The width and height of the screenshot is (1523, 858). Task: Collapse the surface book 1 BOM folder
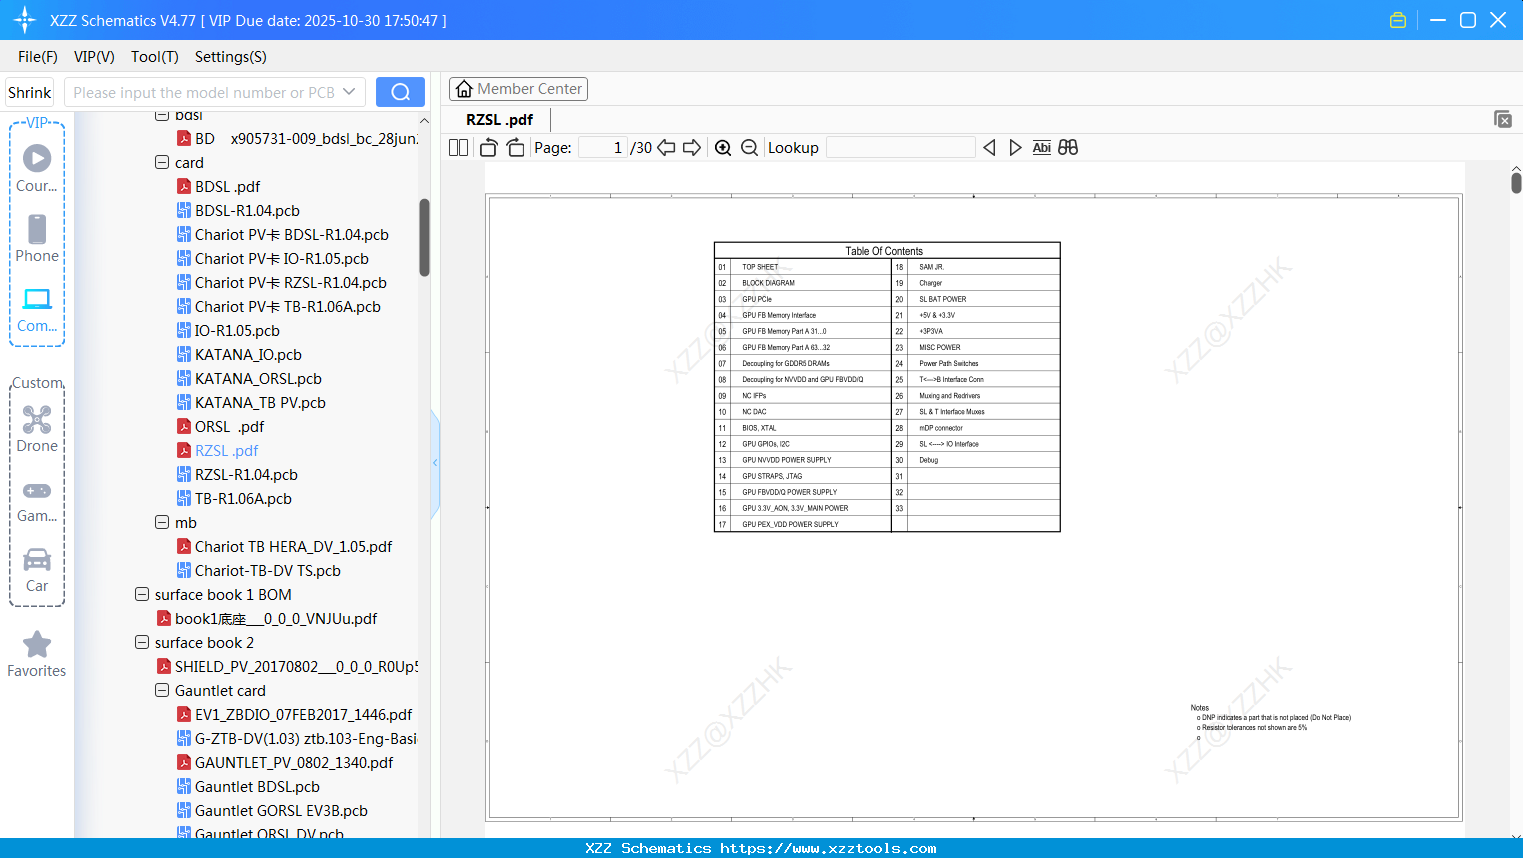(x=142, y=594)
